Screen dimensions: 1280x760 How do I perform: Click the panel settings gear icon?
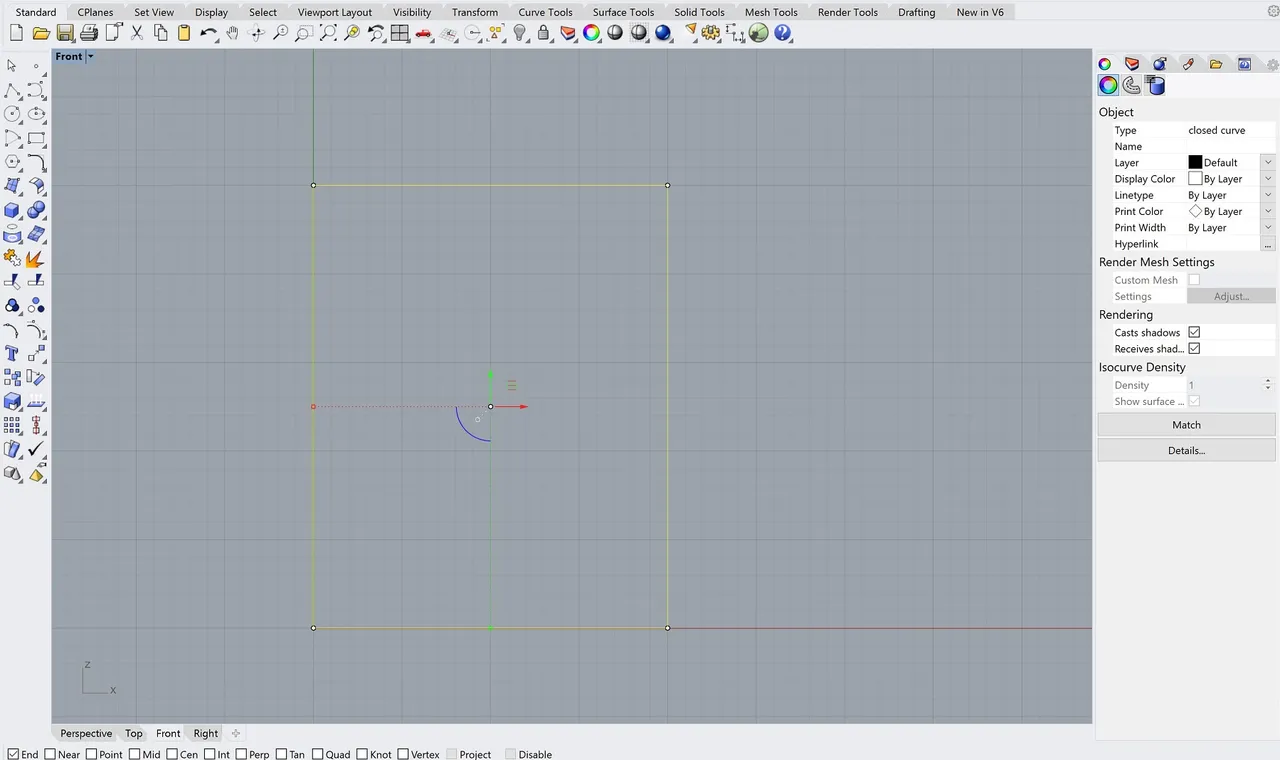click(x=1273, y=64)
